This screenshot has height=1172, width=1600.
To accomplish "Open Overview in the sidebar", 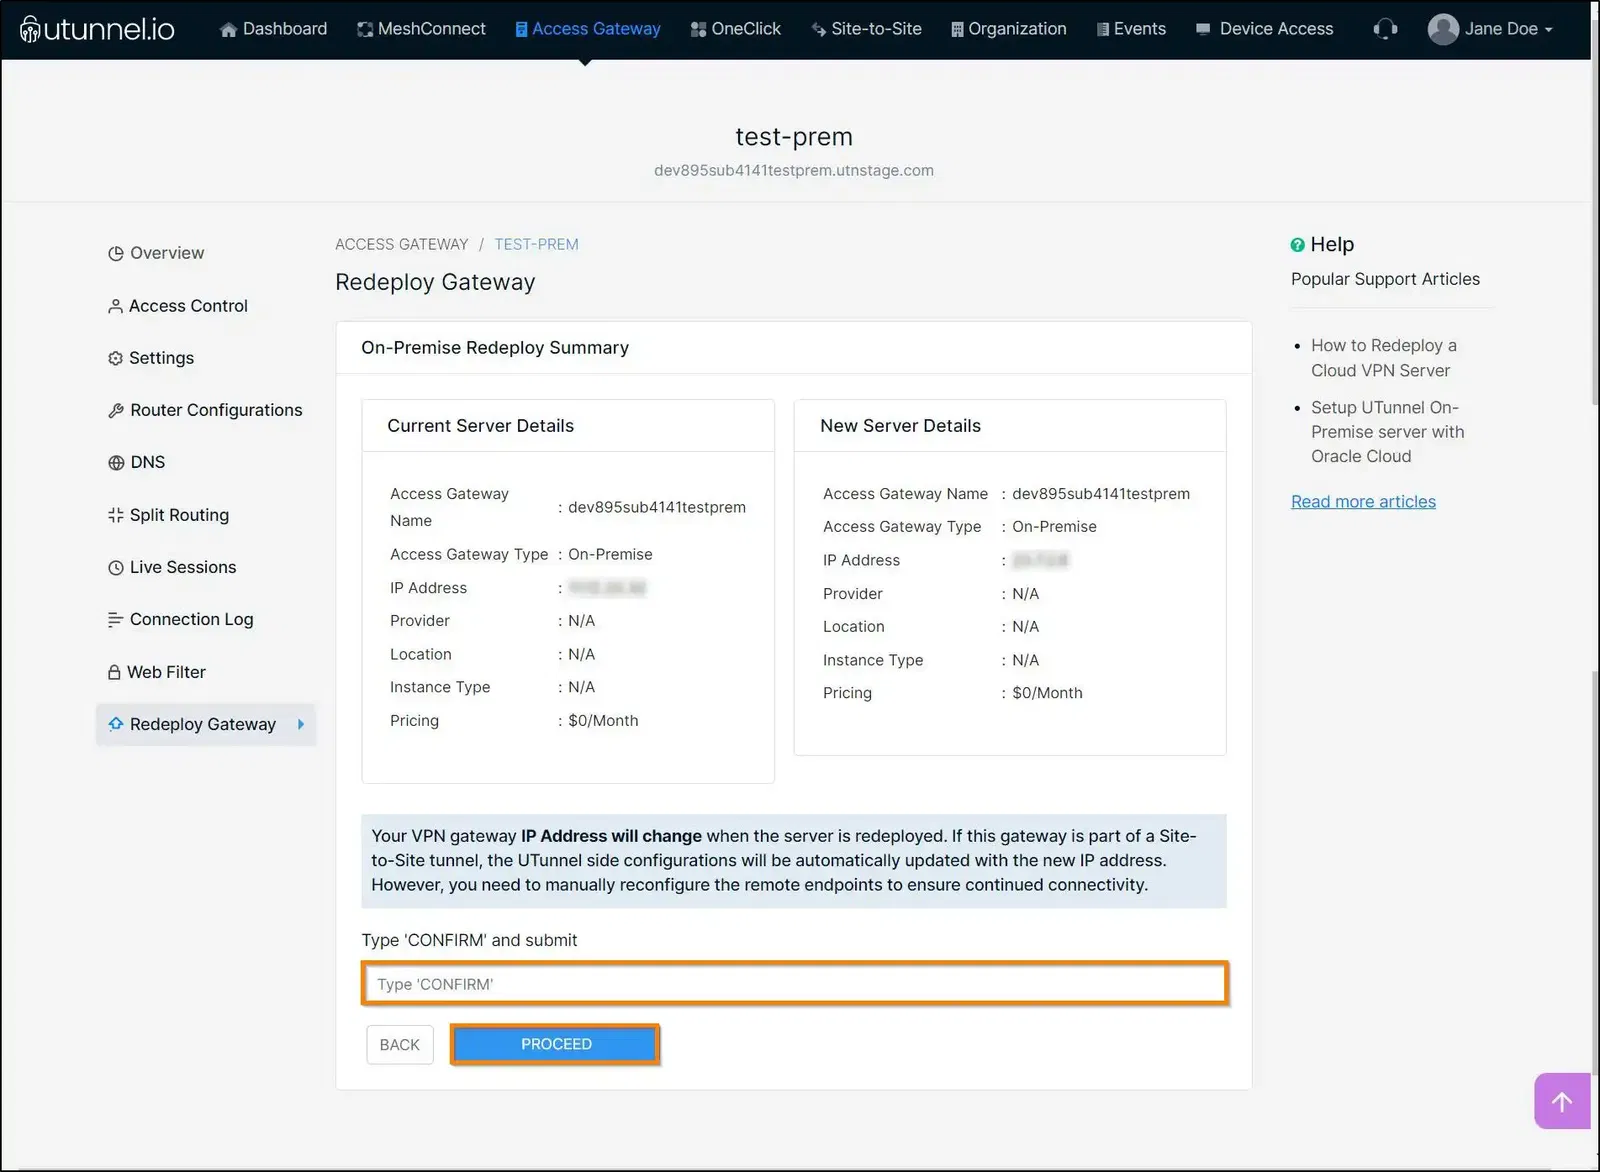I will (x=156, y=253).
